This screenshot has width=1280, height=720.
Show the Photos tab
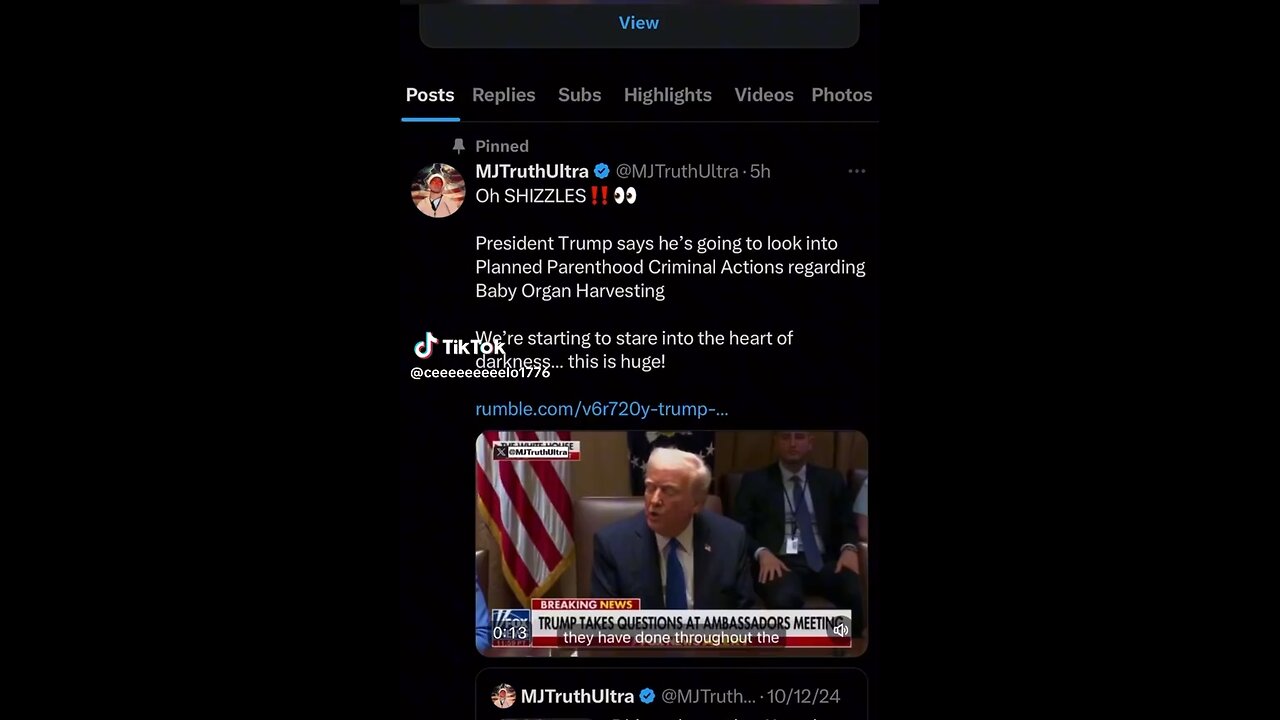[841, 95]
